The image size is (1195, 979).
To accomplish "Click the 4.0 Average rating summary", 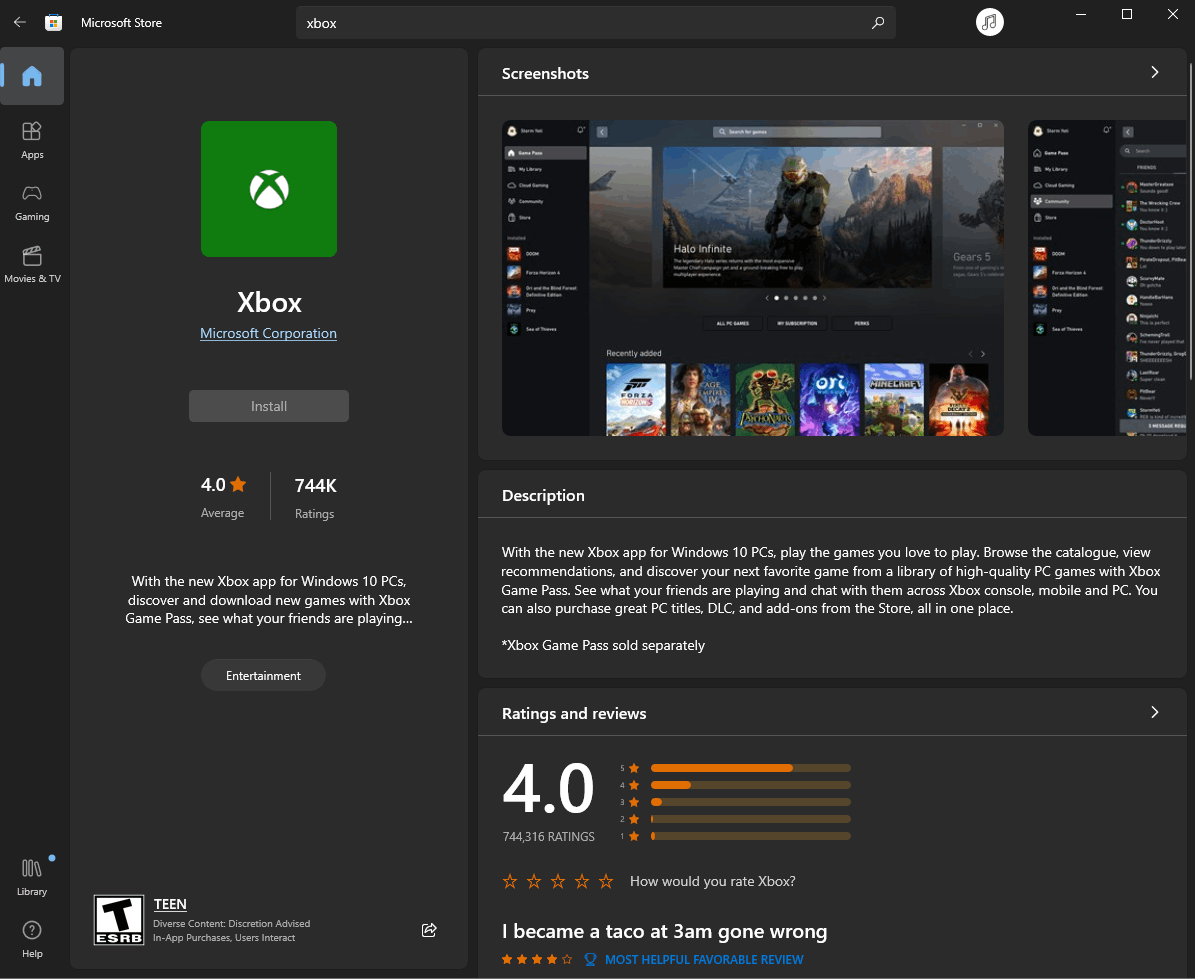I will (x=223, y=497).
